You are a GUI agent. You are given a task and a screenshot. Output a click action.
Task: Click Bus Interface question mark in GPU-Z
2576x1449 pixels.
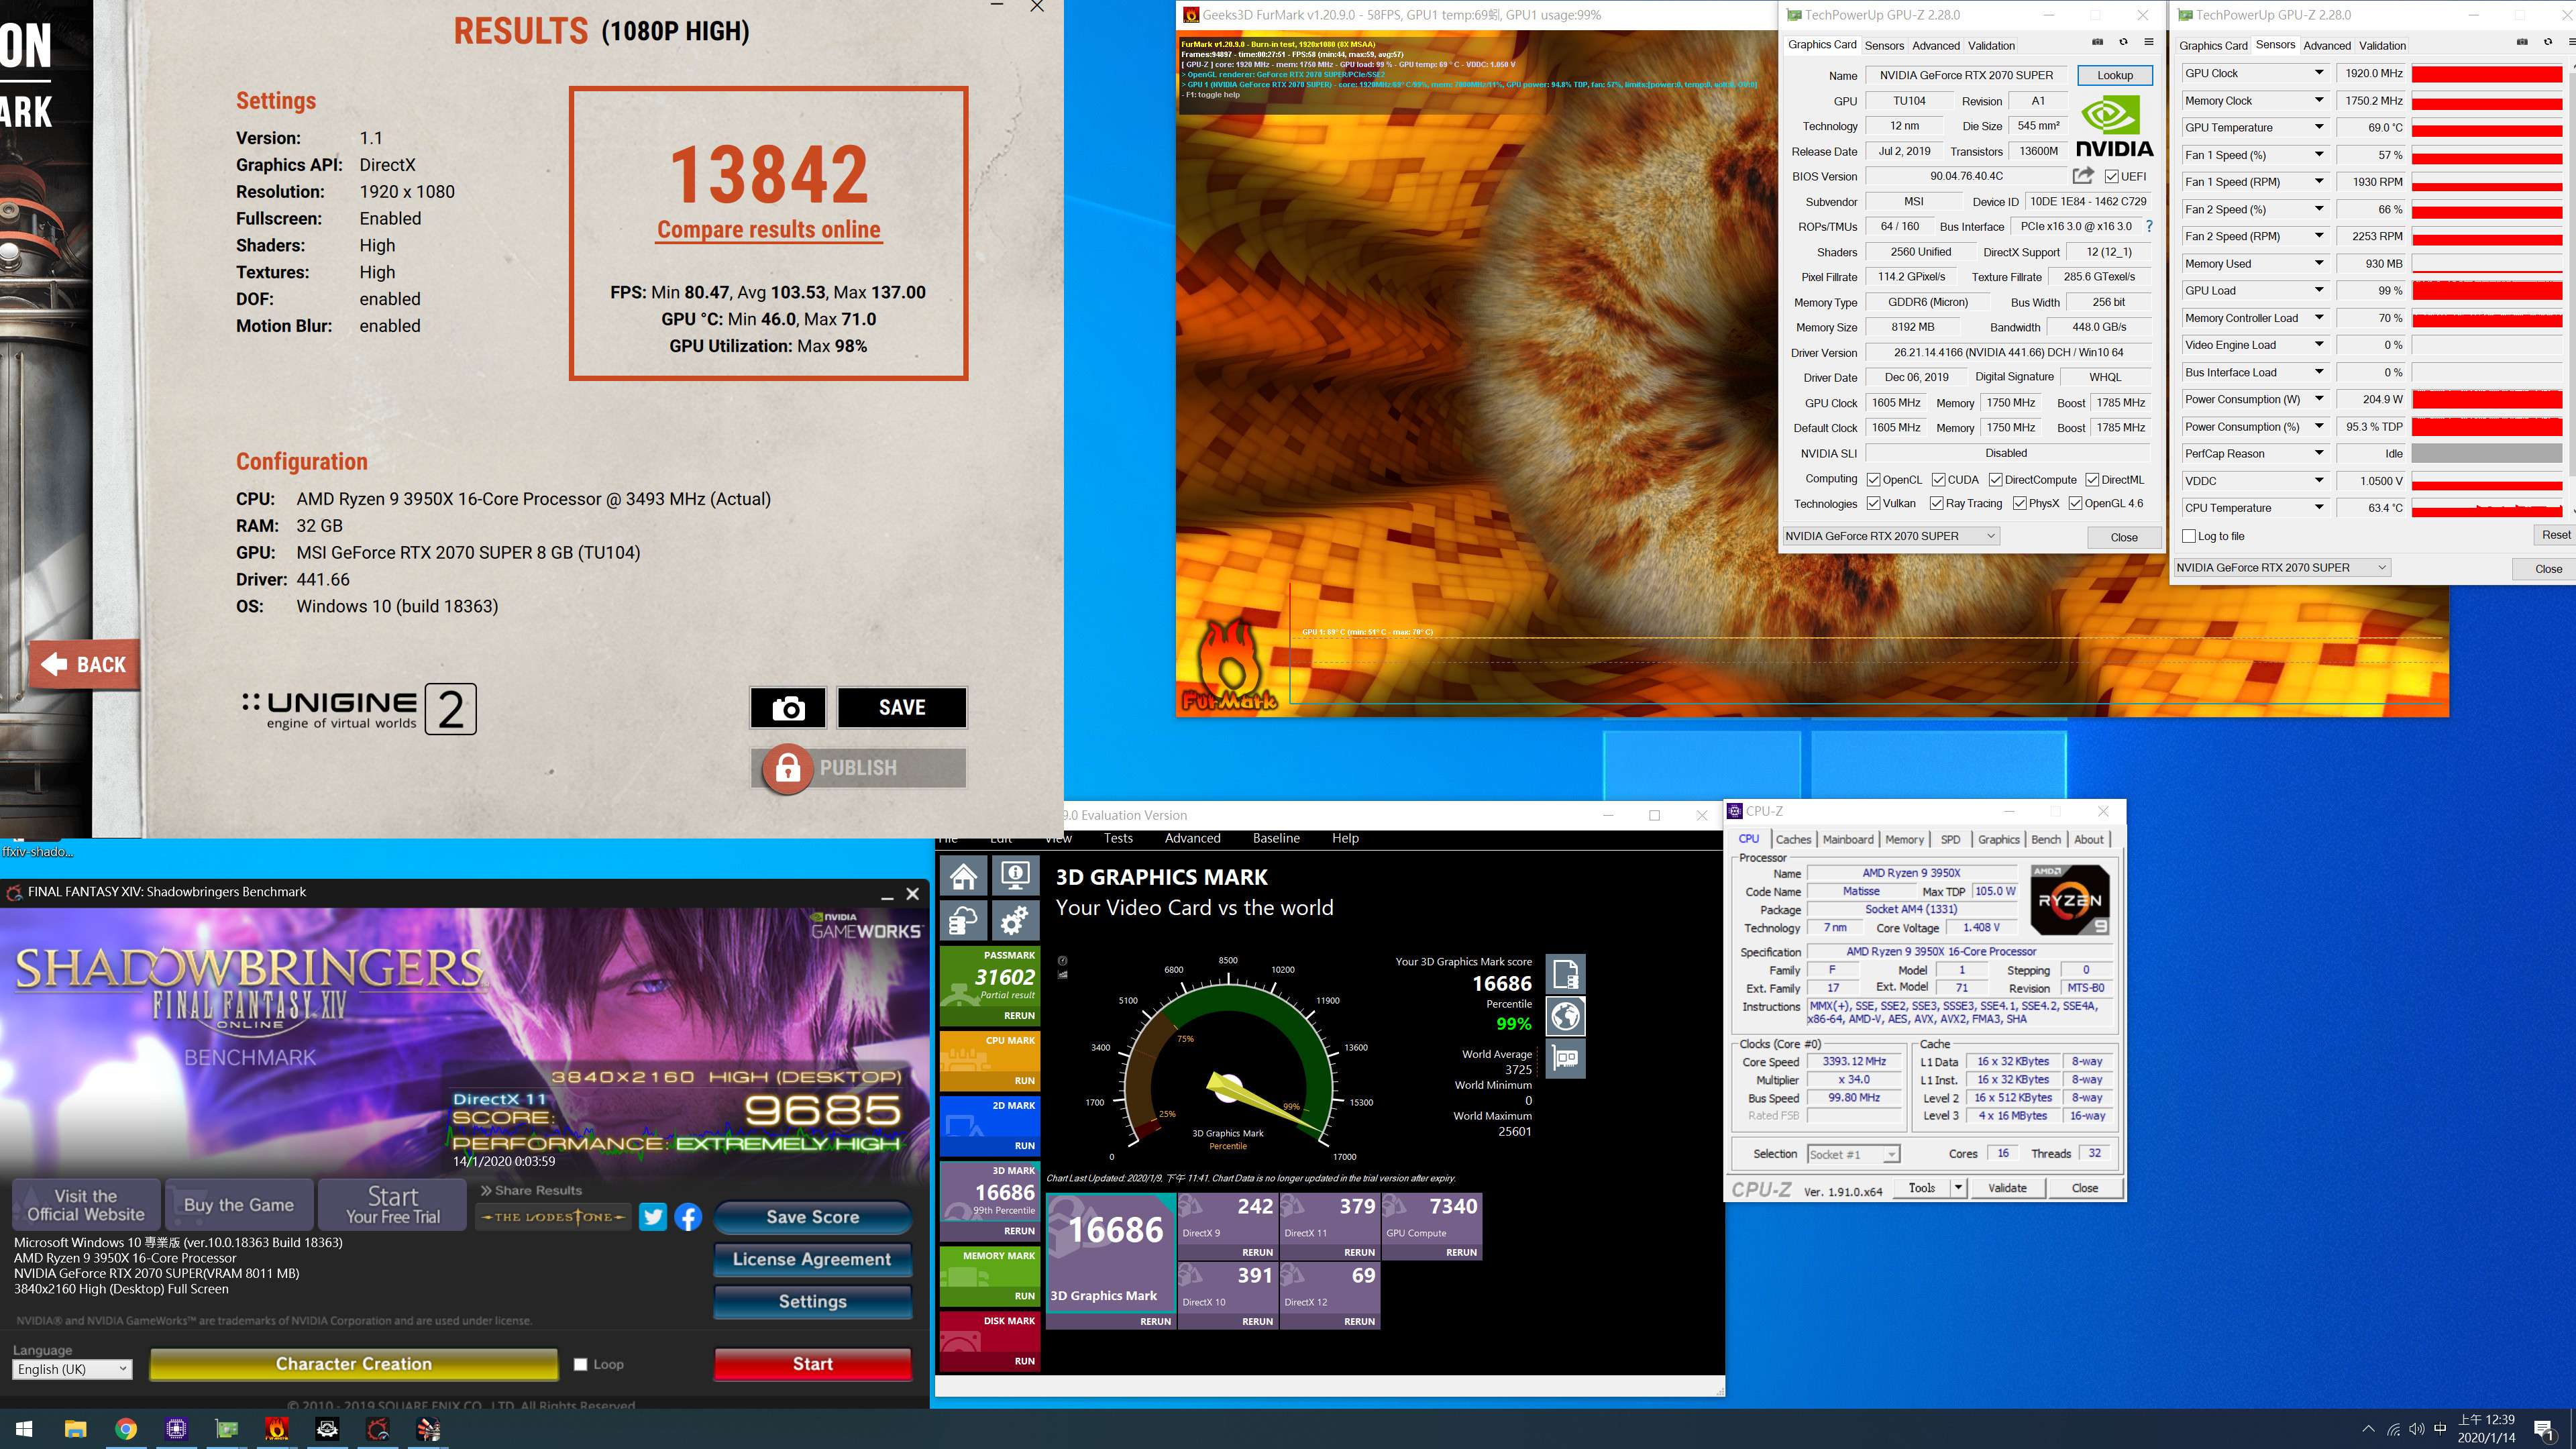pyautogui.click(x=2149, y=226)
